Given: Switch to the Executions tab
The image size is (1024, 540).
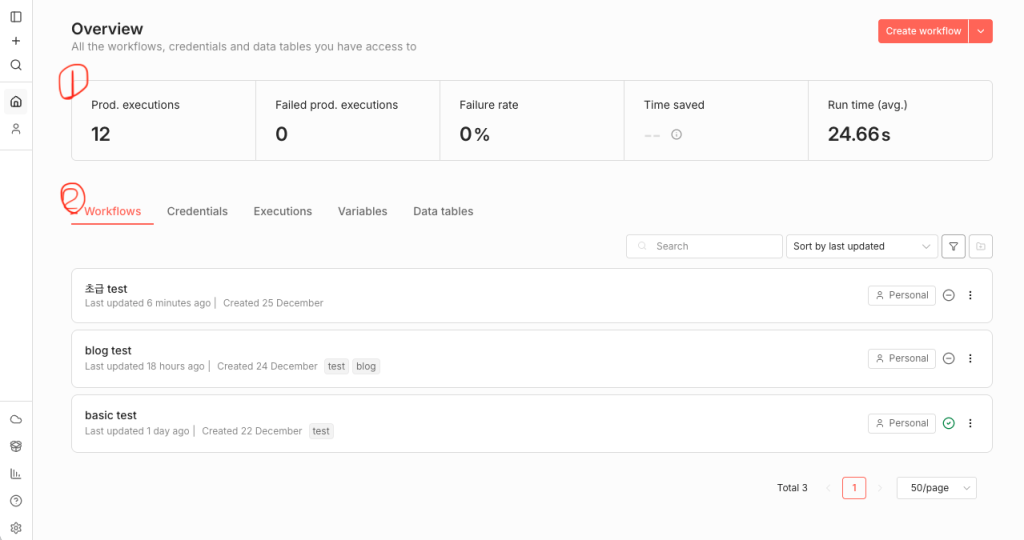Looking at the screenshot, I should [282, 211].
